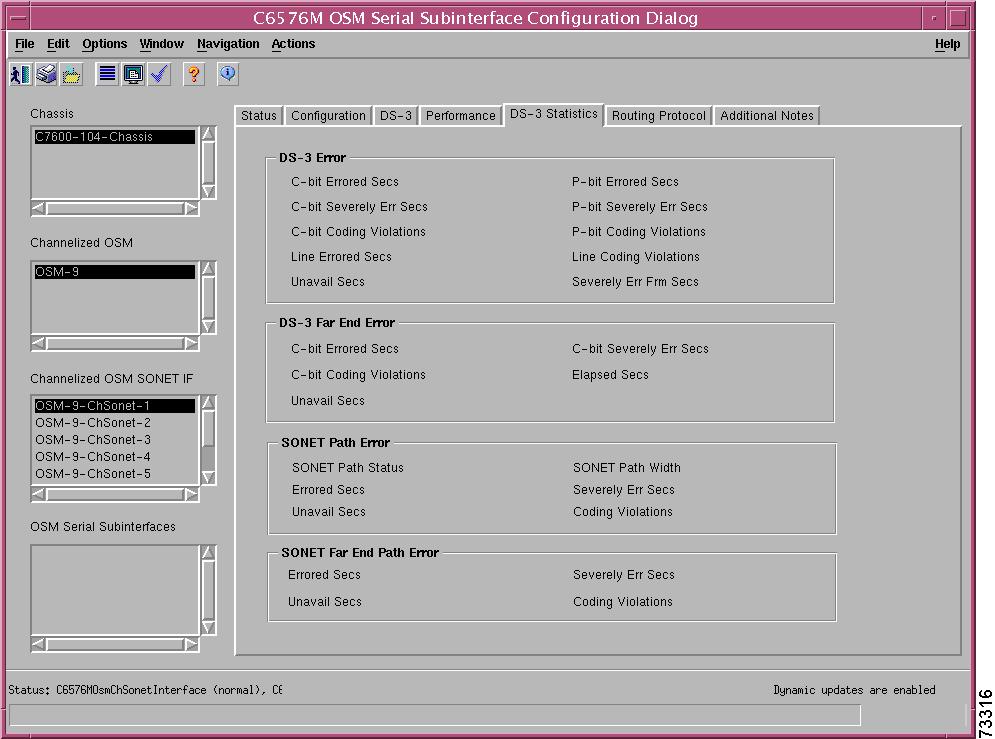
Task: Click the horizontal lines list toolbar icon
Action: pyautogui.click(x=107, y=75)
